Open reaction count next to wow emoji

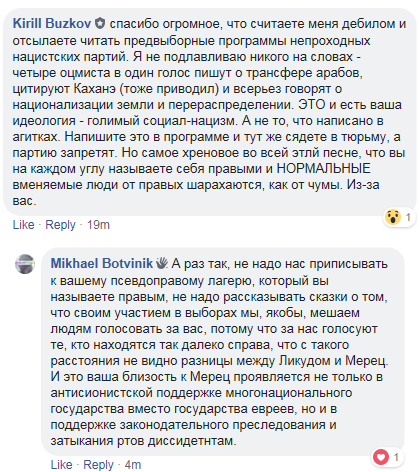(408, 217)
